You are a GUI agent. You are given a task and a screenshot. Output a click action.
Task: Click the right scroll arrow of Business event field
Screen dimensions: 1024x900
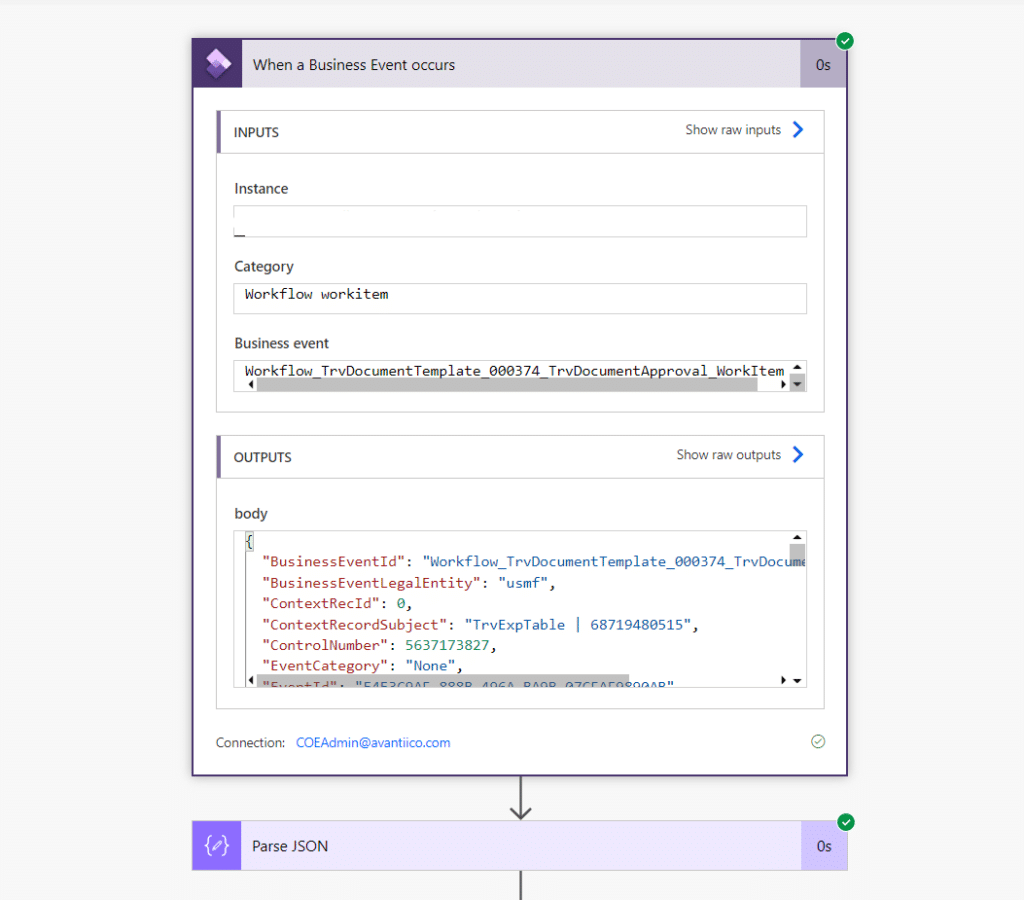point(782,385)
